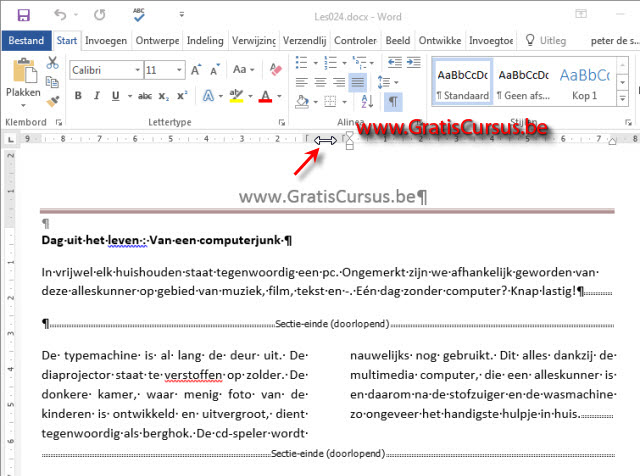Screen dimensions: 640x476
Task: Open the Customize Quick Access Toolbar arrow
Action: coord(182,15)
